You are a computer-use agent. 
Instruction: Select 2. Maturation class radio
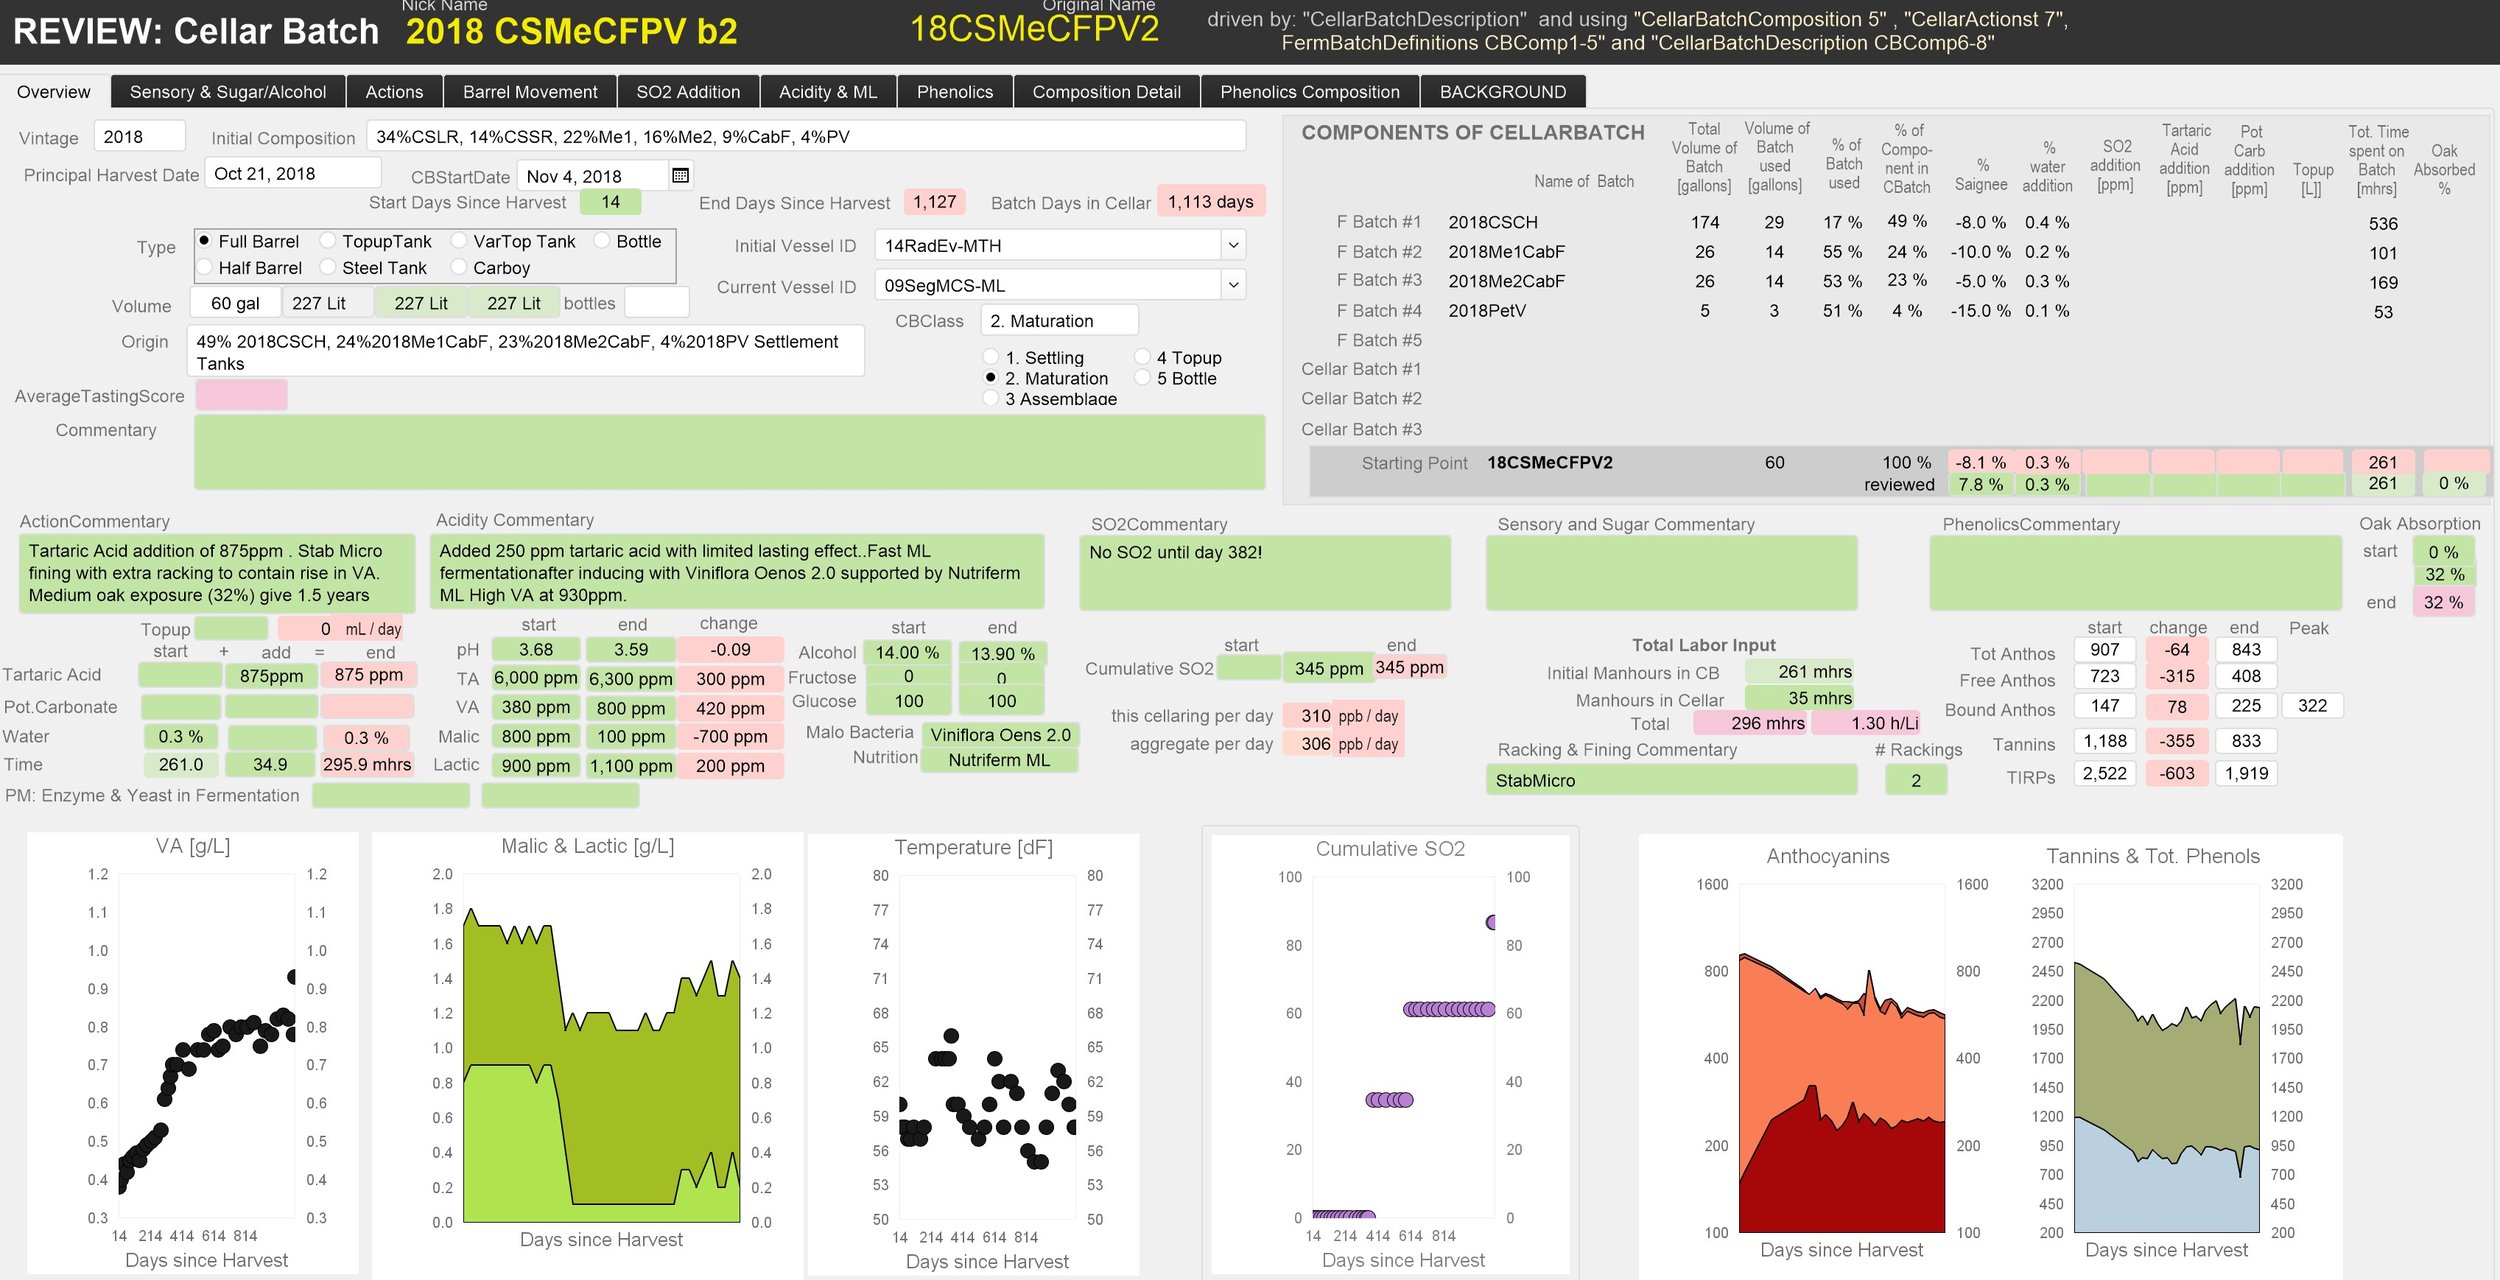(x=991, y=378)
